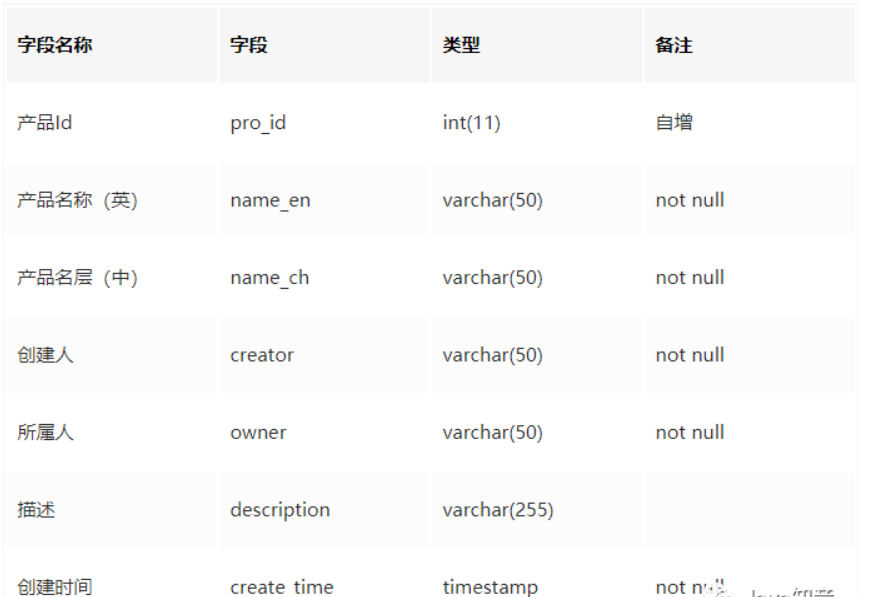Click the varchar(255) type cell
The image size is (878, 597).
click(x=537, y=510)
